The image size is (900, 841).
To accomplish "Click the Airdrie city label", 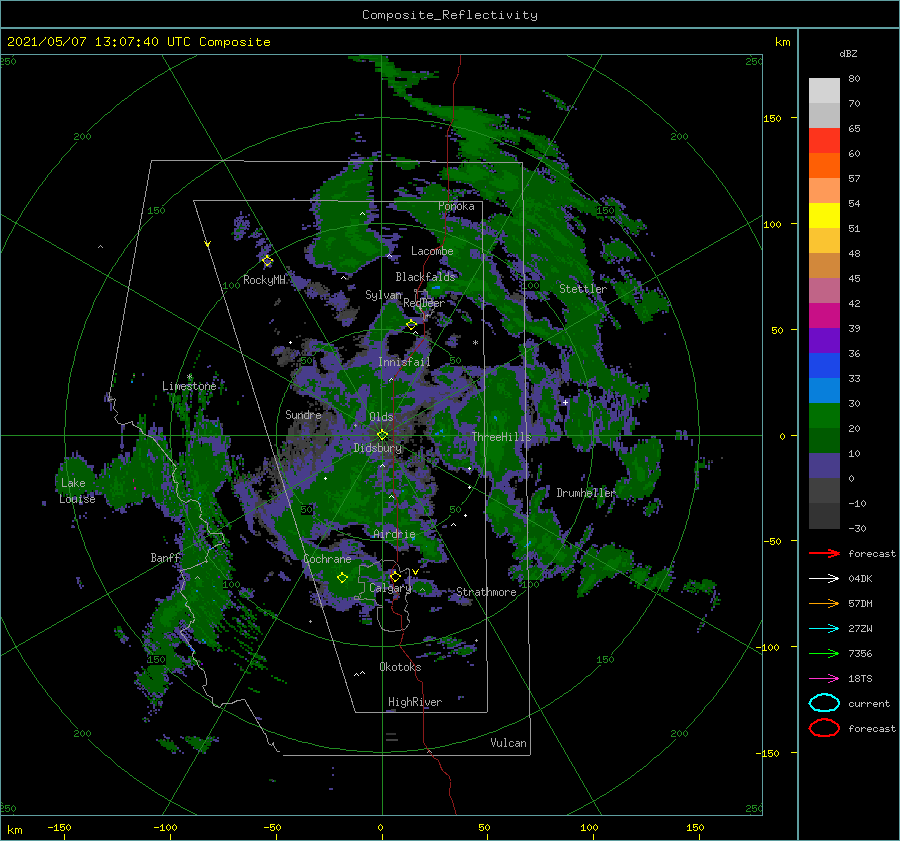I will (394, 534).
